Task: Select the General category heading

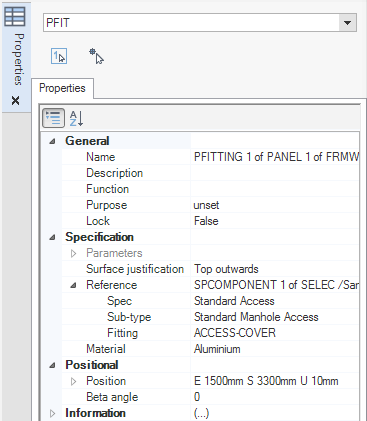Action: pyautogui.click(x=87, y=141)
